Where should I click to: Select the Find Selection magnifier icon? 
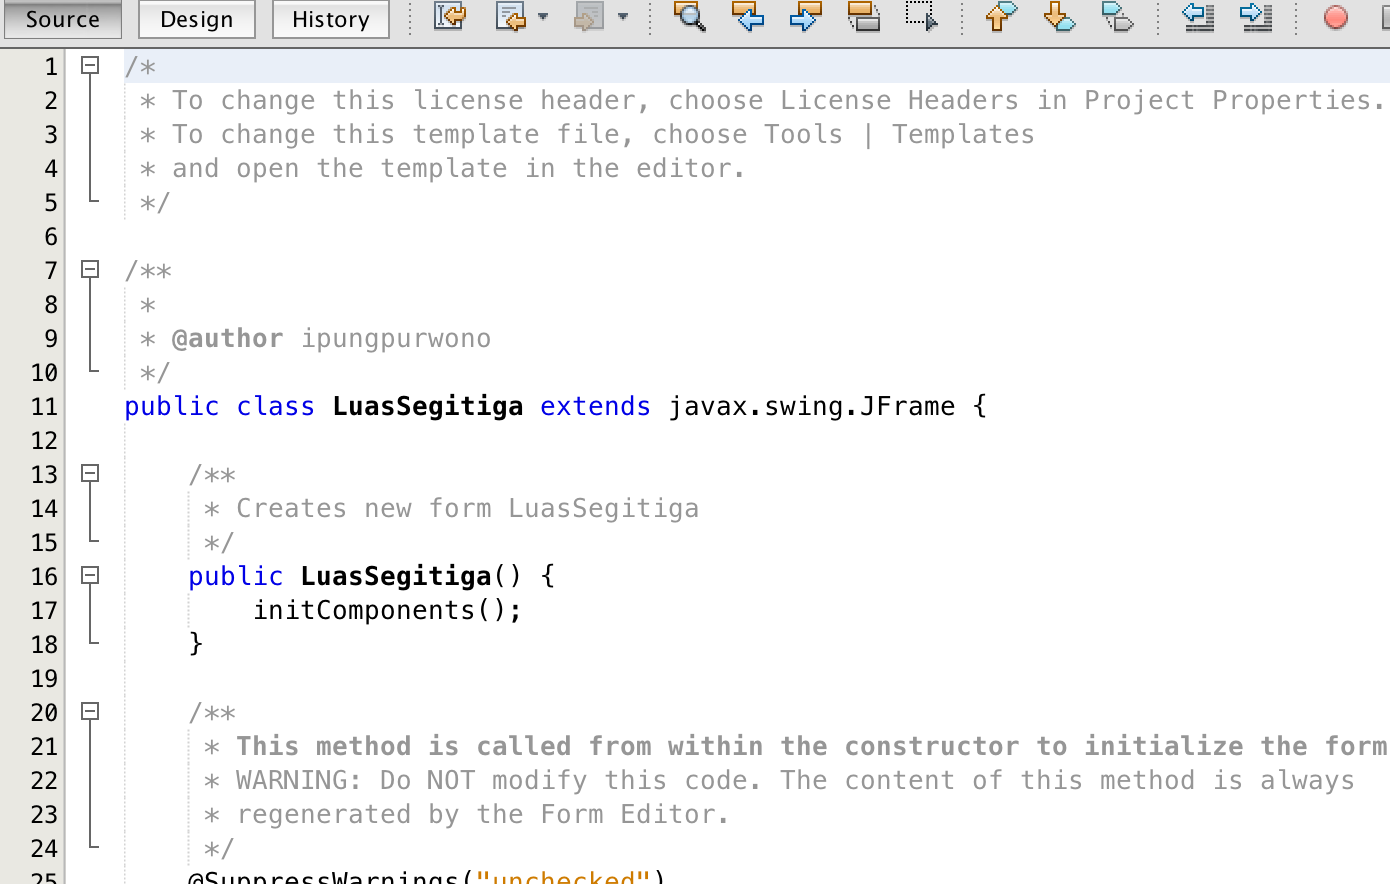pyautogui.click(x=690, y=18)
